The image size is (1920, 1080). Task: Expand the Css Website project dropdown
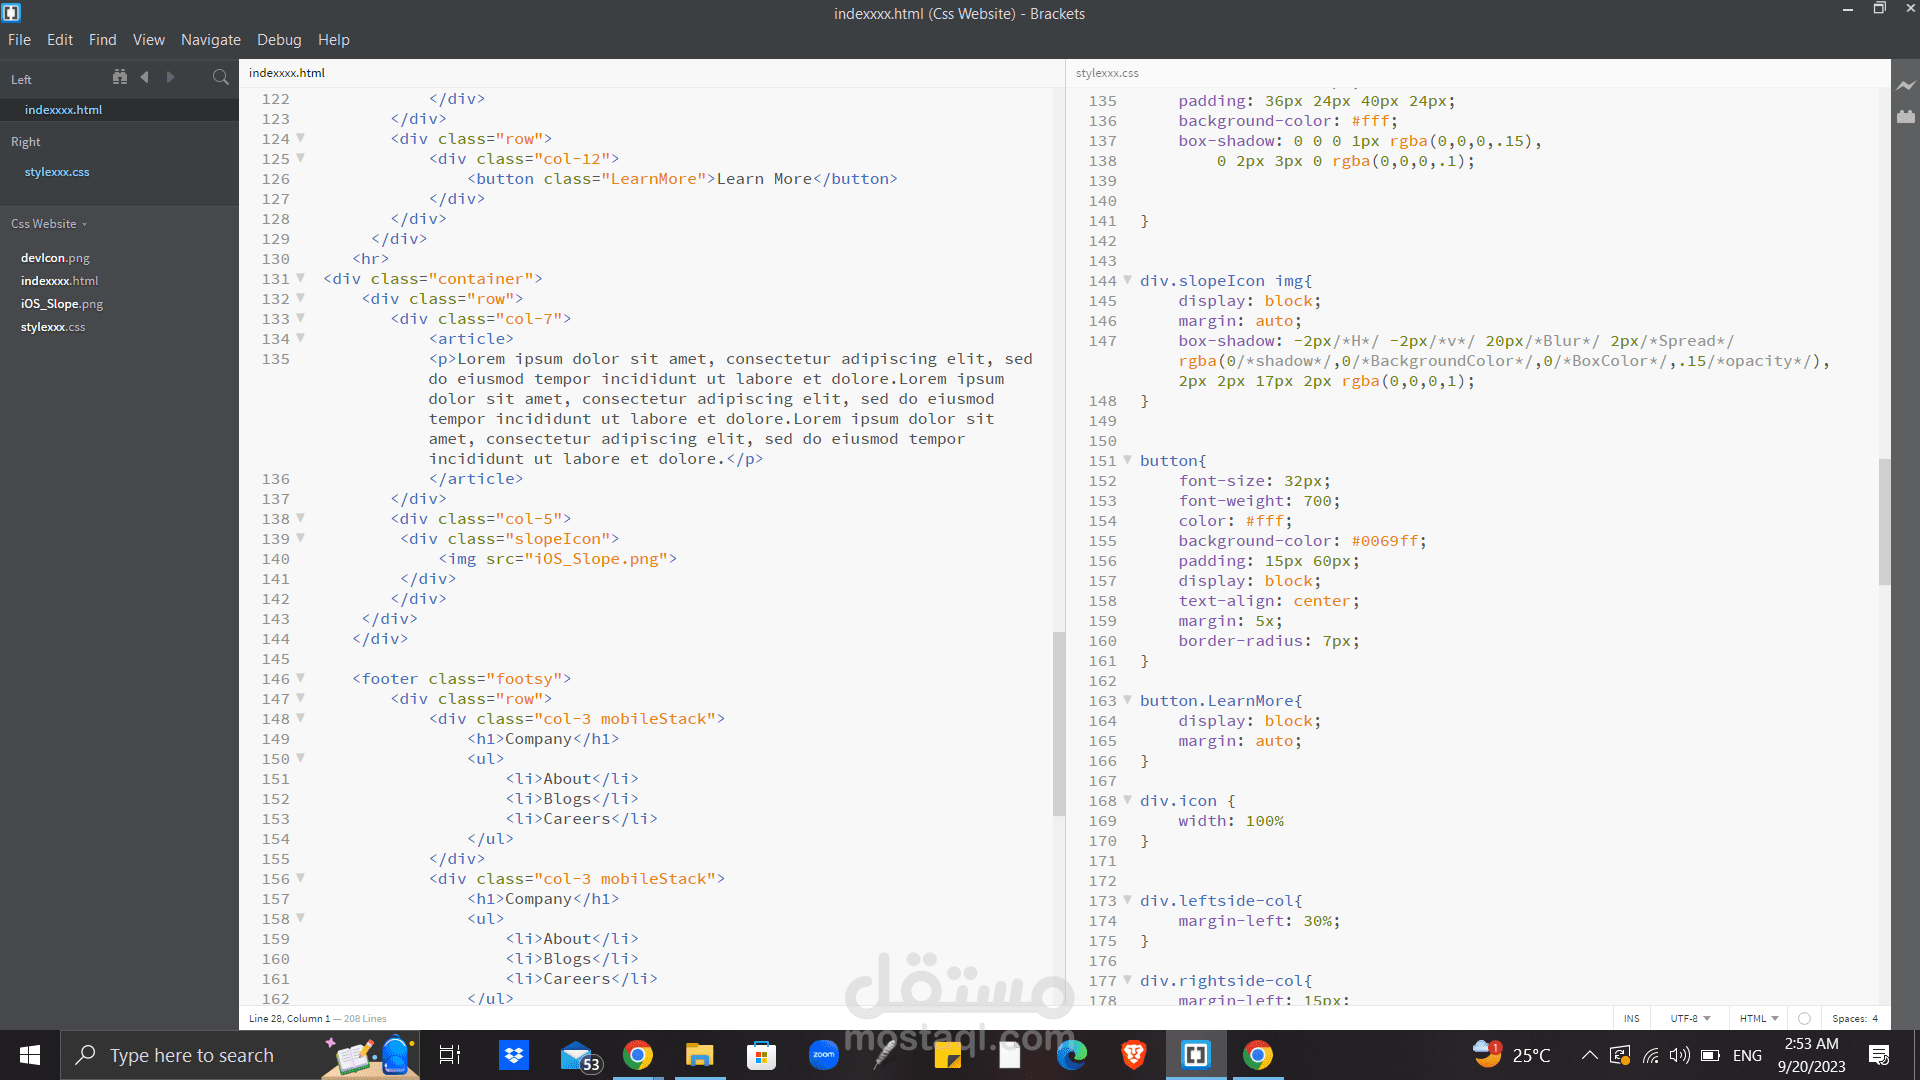click(x=49, y=224)
